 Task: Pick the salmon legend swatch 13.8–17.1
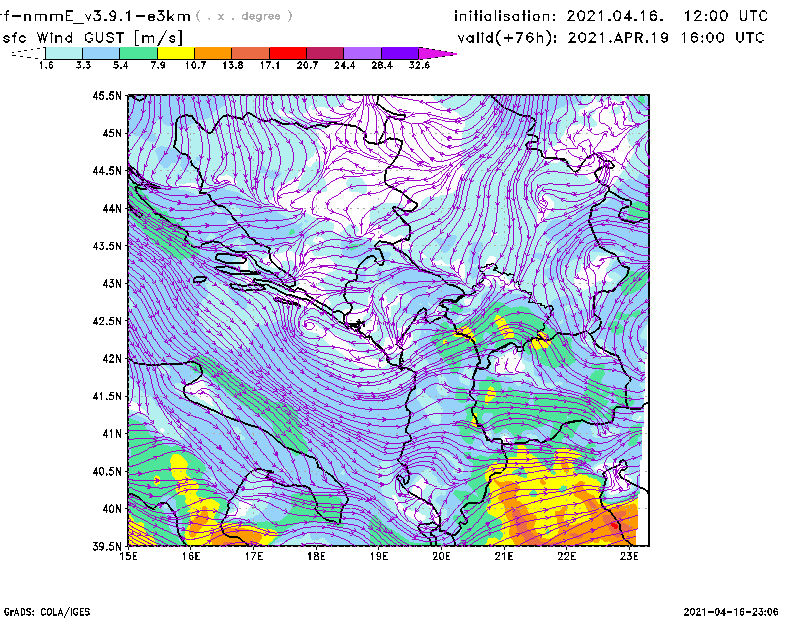click(x=251, y=53)
